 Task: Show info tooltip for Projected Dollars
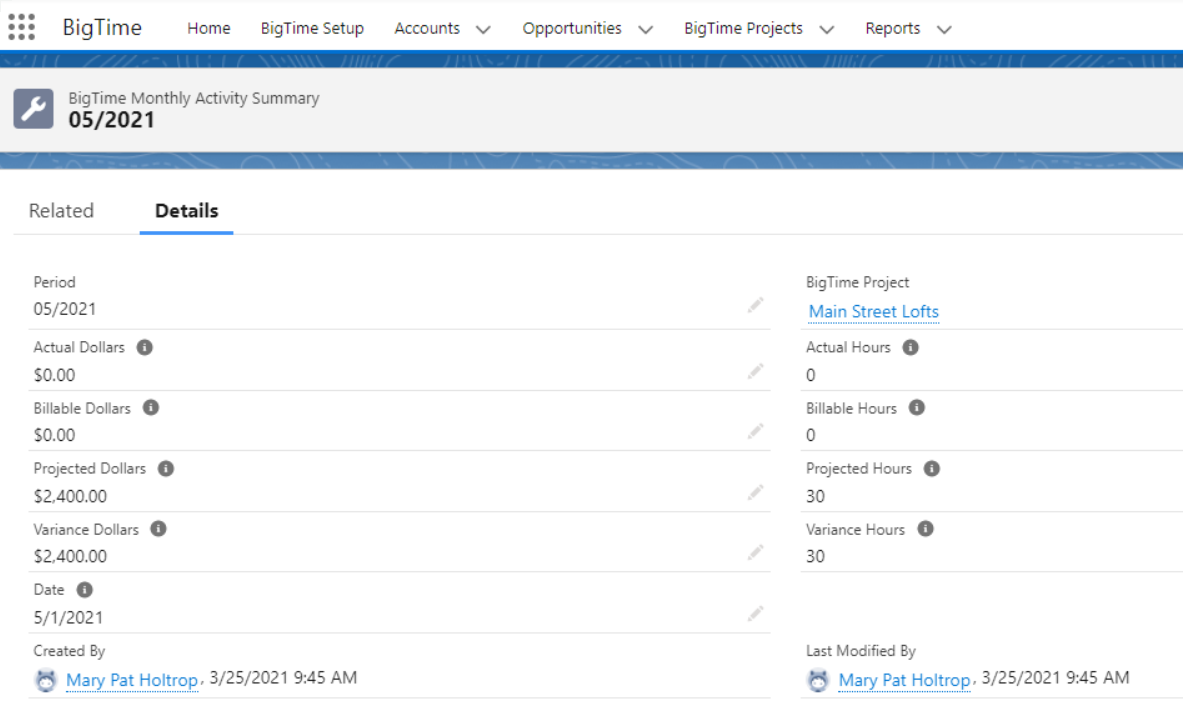pos(166,468)
